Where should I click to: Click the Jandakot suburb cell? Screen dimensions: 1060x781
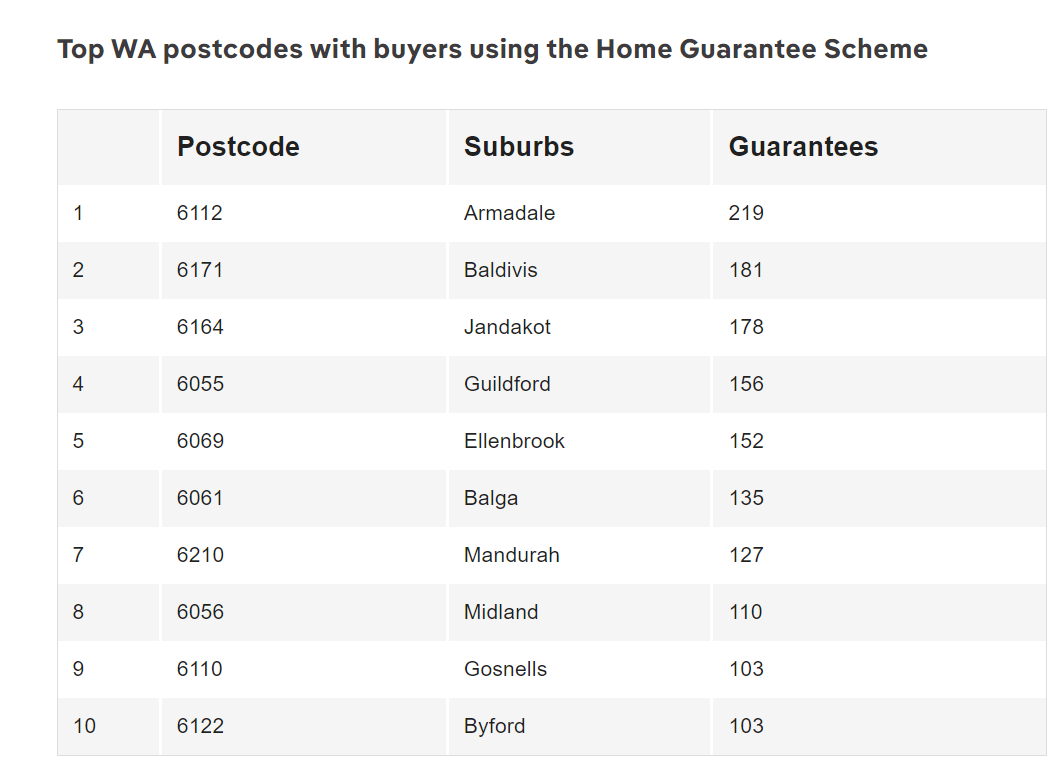pyautogui.click(x=507, y=327)
